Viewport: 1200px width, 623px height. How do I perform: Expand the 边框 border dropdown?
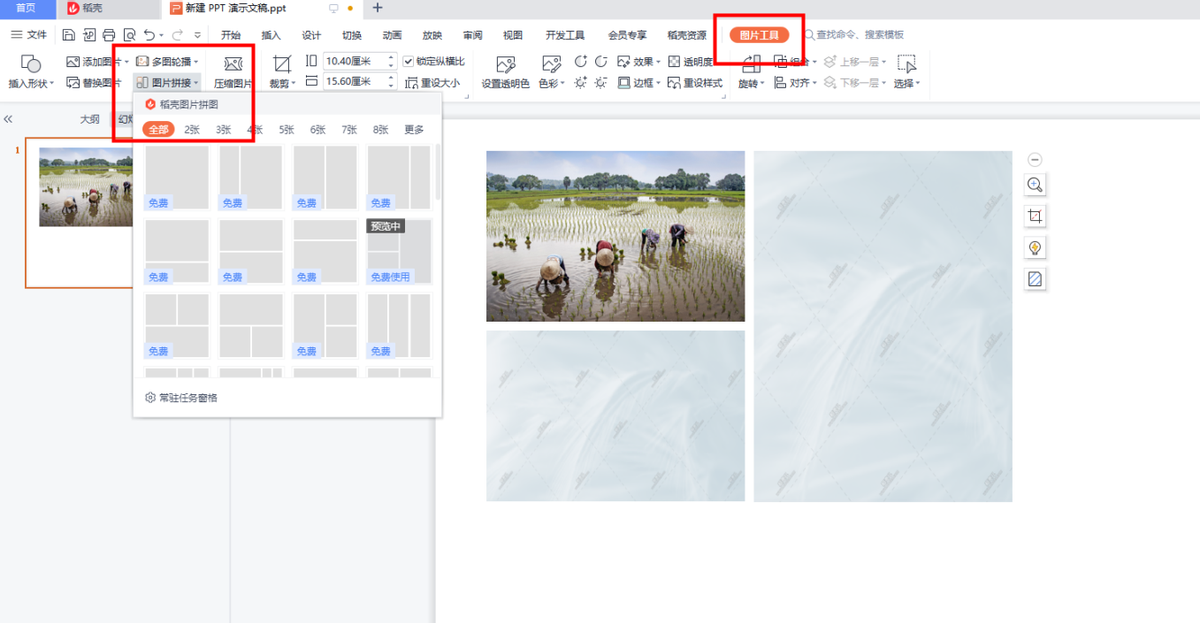click(659, 83)
